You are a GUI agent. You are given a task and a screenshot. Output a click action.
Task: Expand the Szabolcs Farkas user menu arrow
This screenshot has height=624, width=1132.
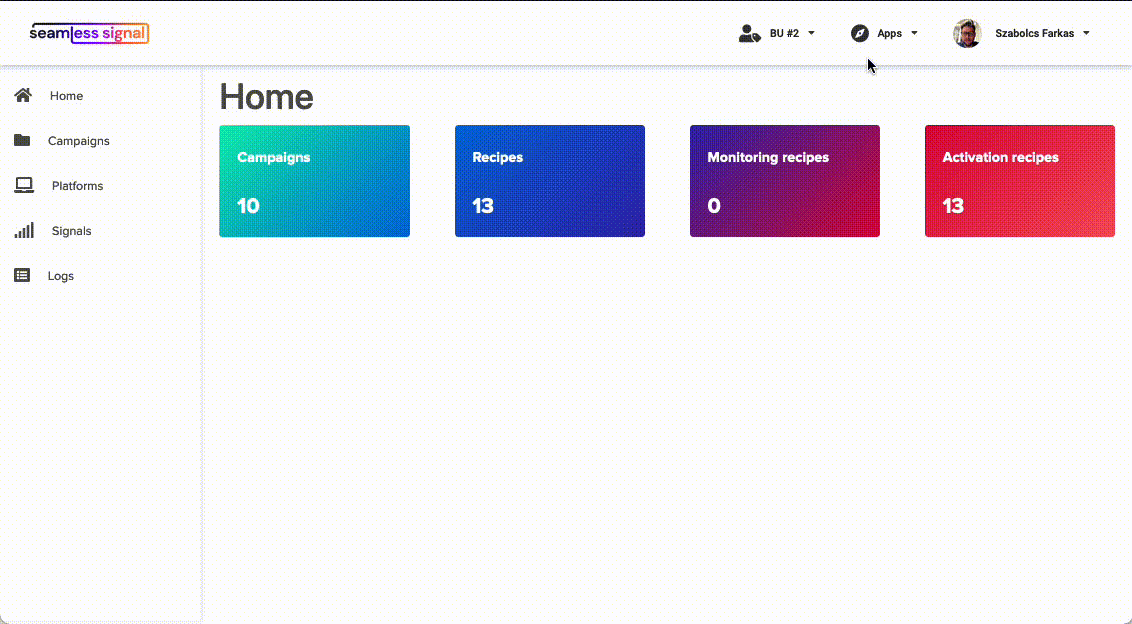1086,33
